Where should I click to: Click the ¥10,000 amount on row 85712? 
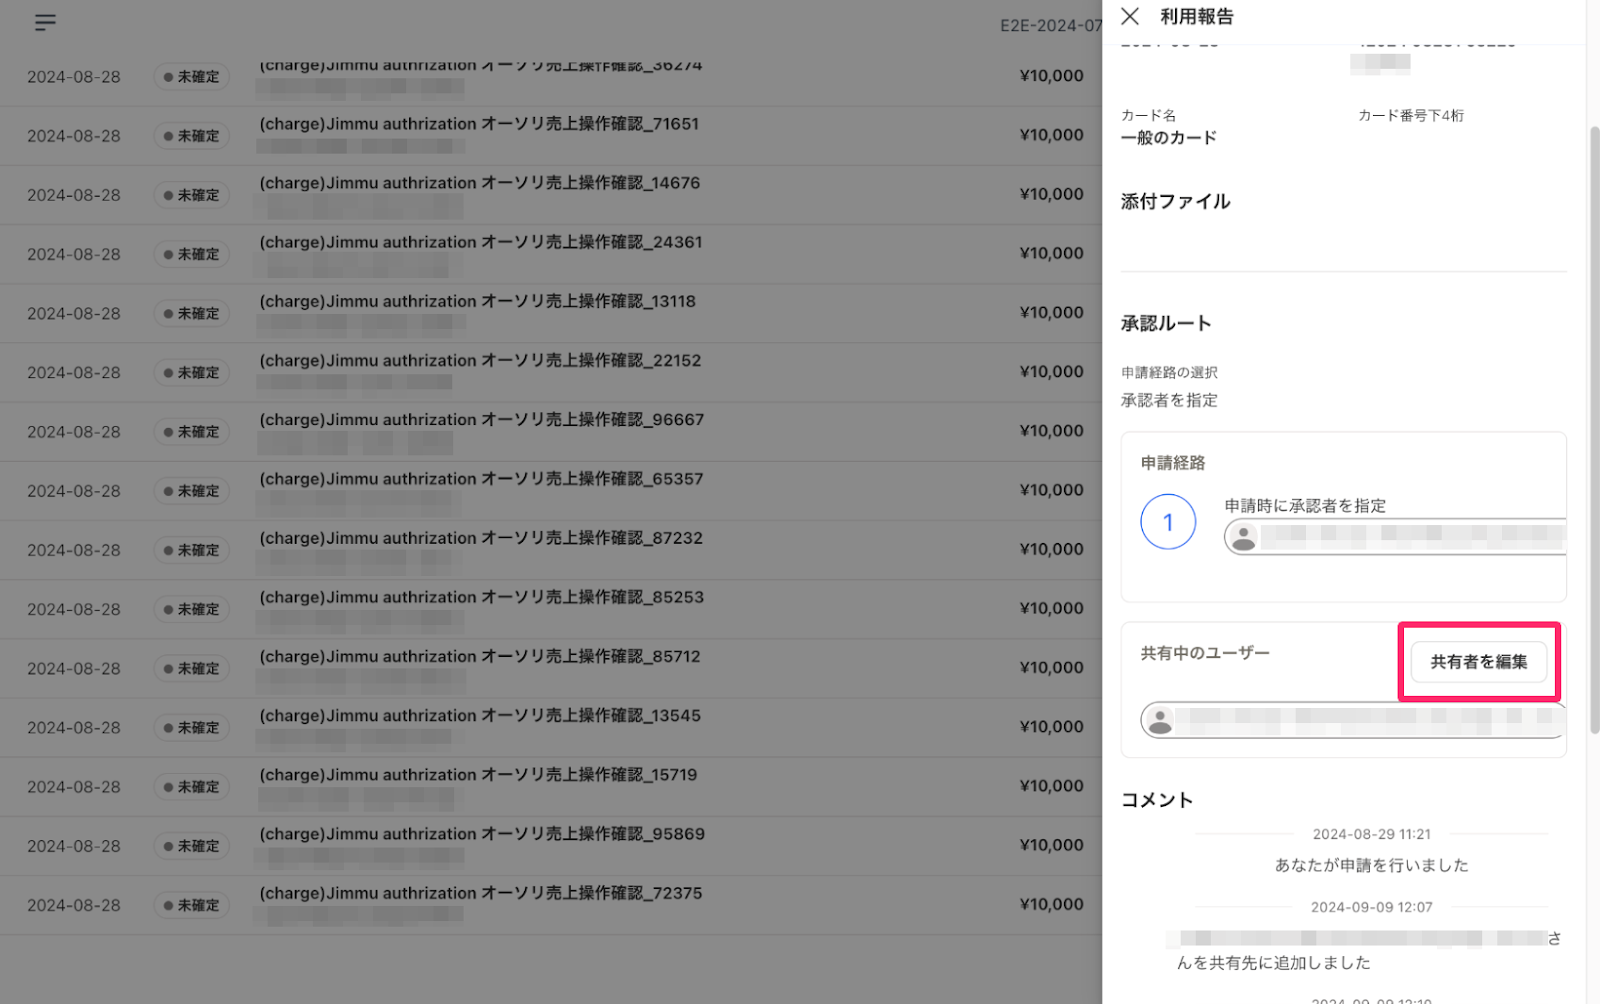click(x=1051, y=667)
